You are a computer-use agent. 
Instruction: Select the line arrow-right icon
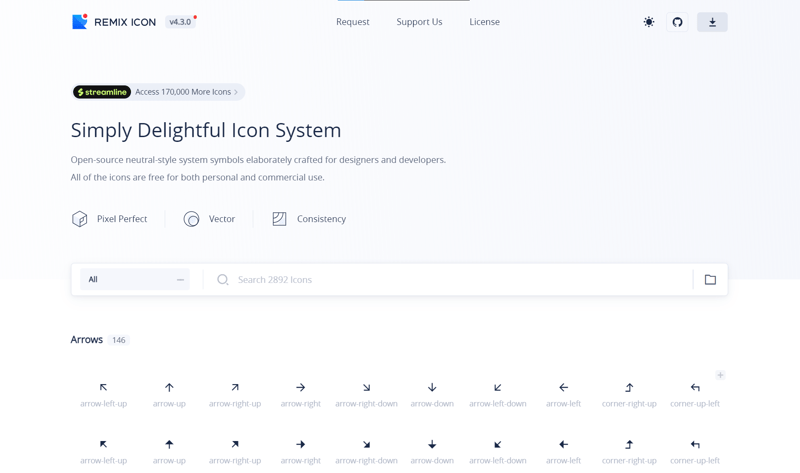click(301, 388)
